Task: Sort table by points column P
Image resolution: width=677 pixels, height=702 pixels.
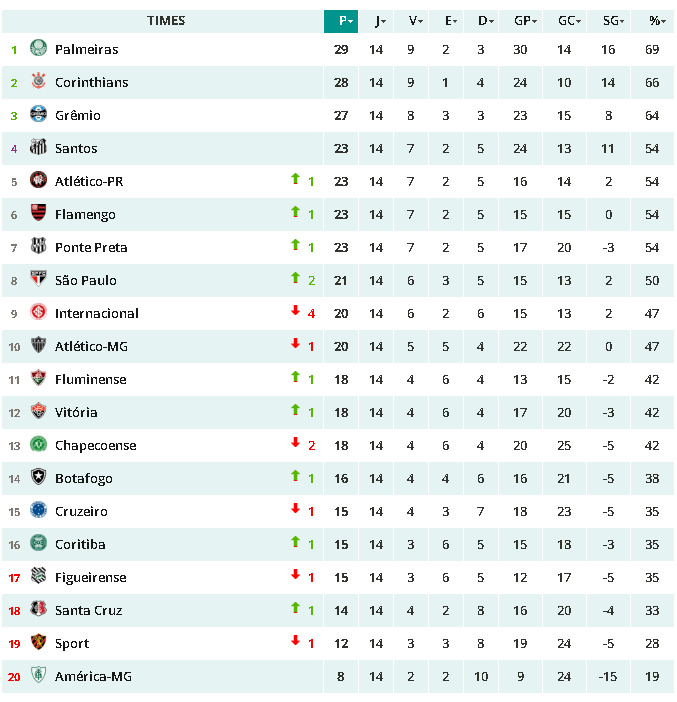Action: pyautogui.click(x=341, y=21)
